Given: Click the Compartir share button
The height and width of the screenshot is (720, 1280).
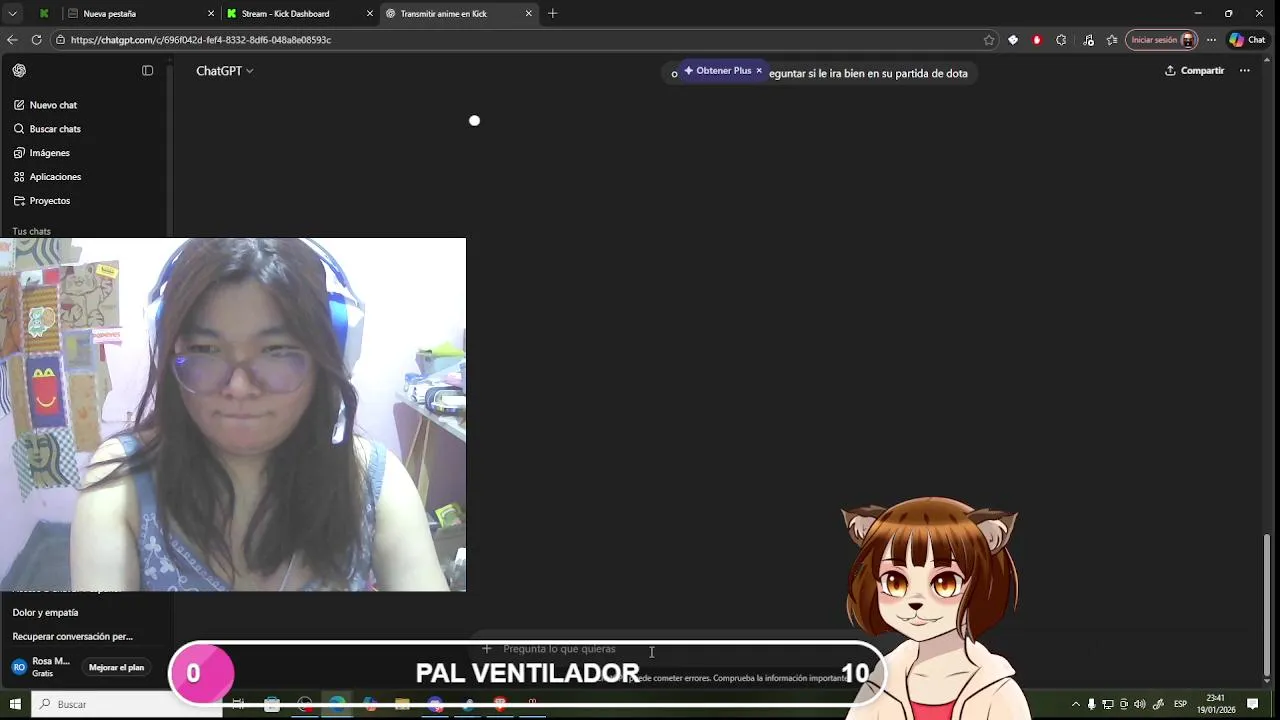Looking at the screenshot, I should pos(1194,71).
